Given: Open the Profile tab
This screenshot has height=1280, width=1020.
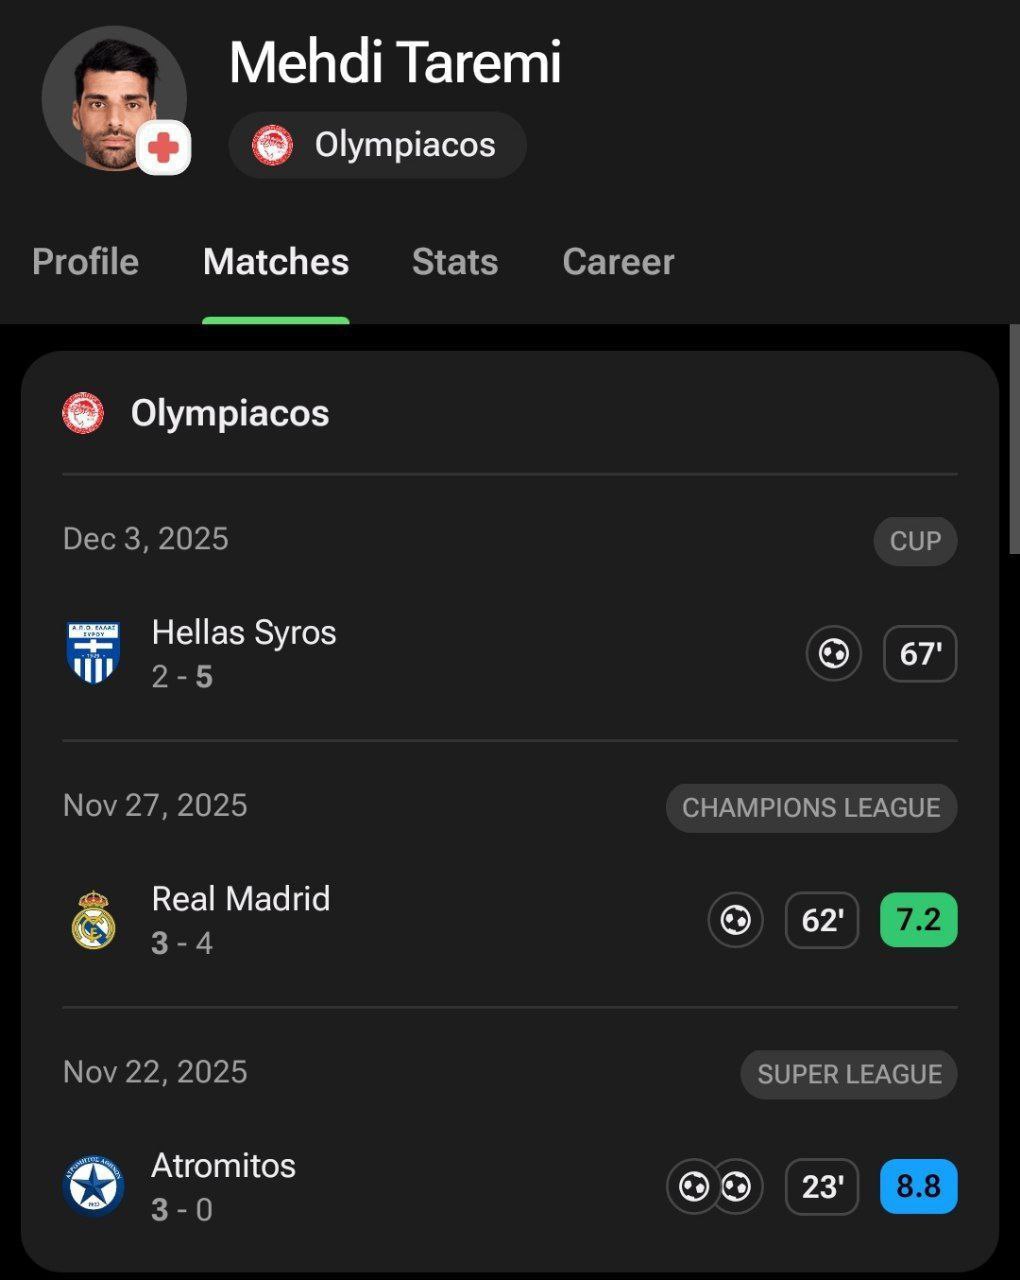Looking at the screenshot, I should 85,262.
